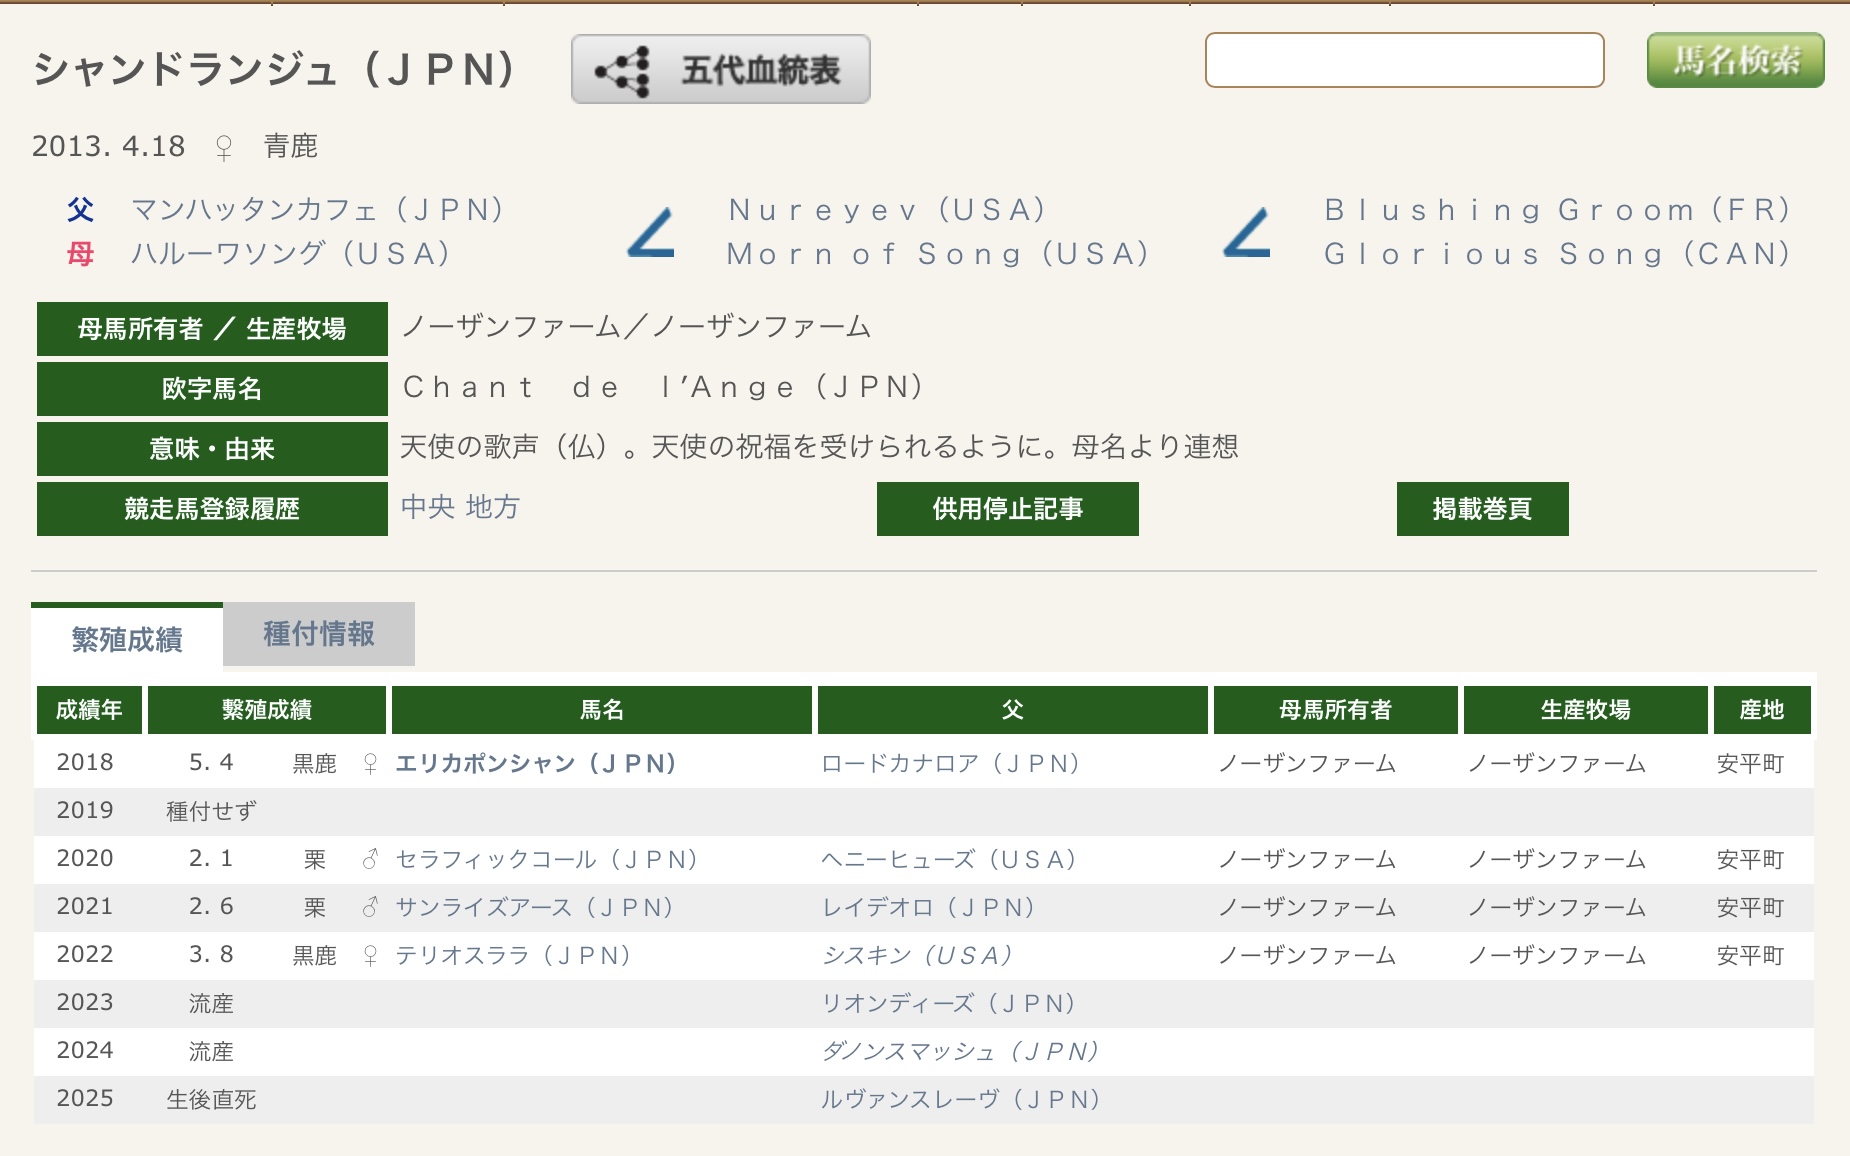Open sire ロードカナロア (JPN) link

[950, 764]
